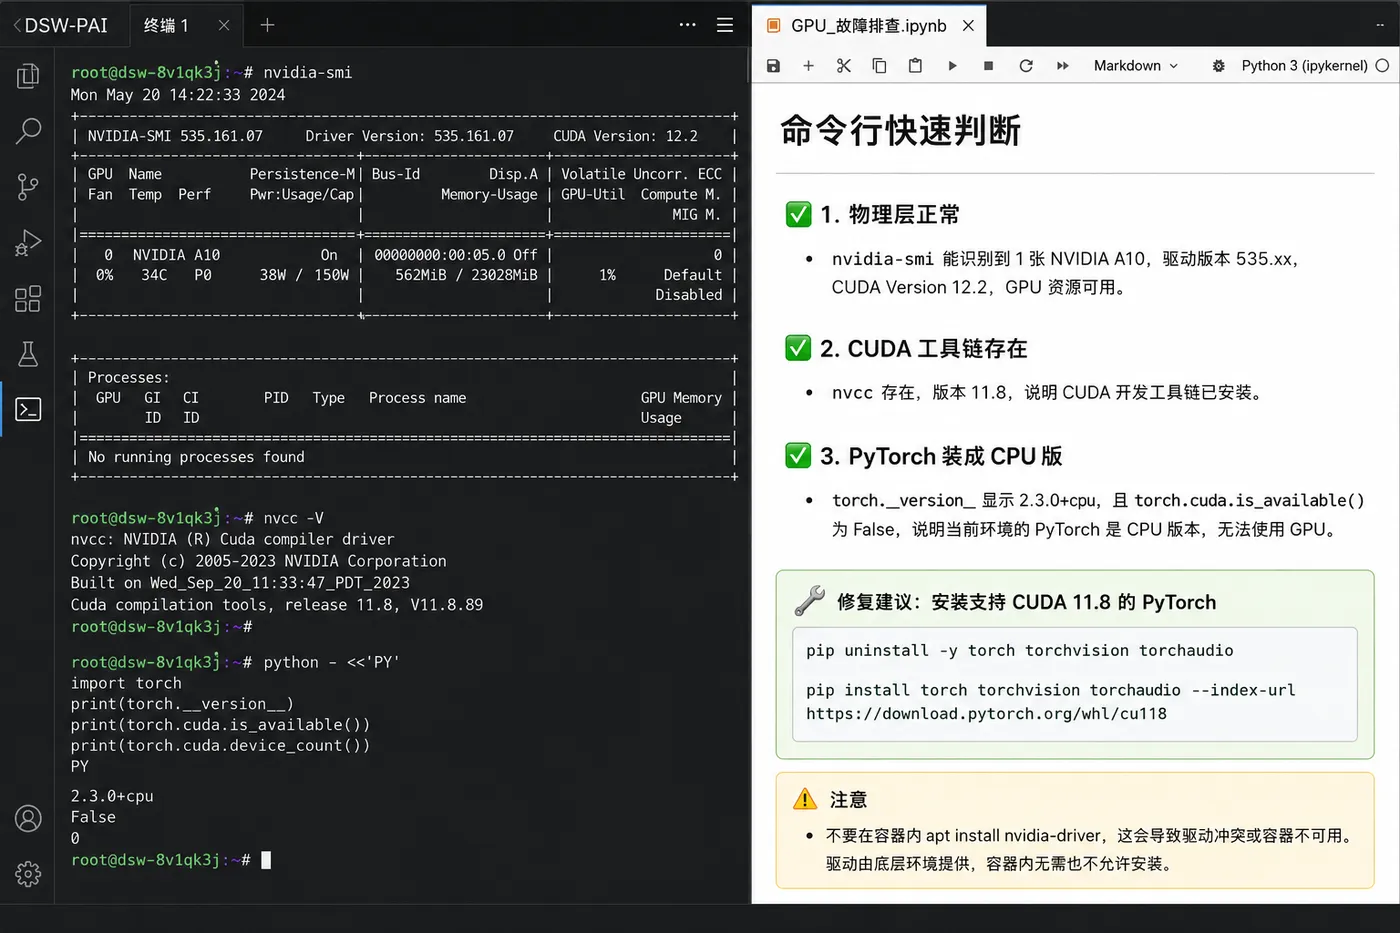
Task: Select the GPU_故障排查.ipynb tab
Action: tap(868, 25)
